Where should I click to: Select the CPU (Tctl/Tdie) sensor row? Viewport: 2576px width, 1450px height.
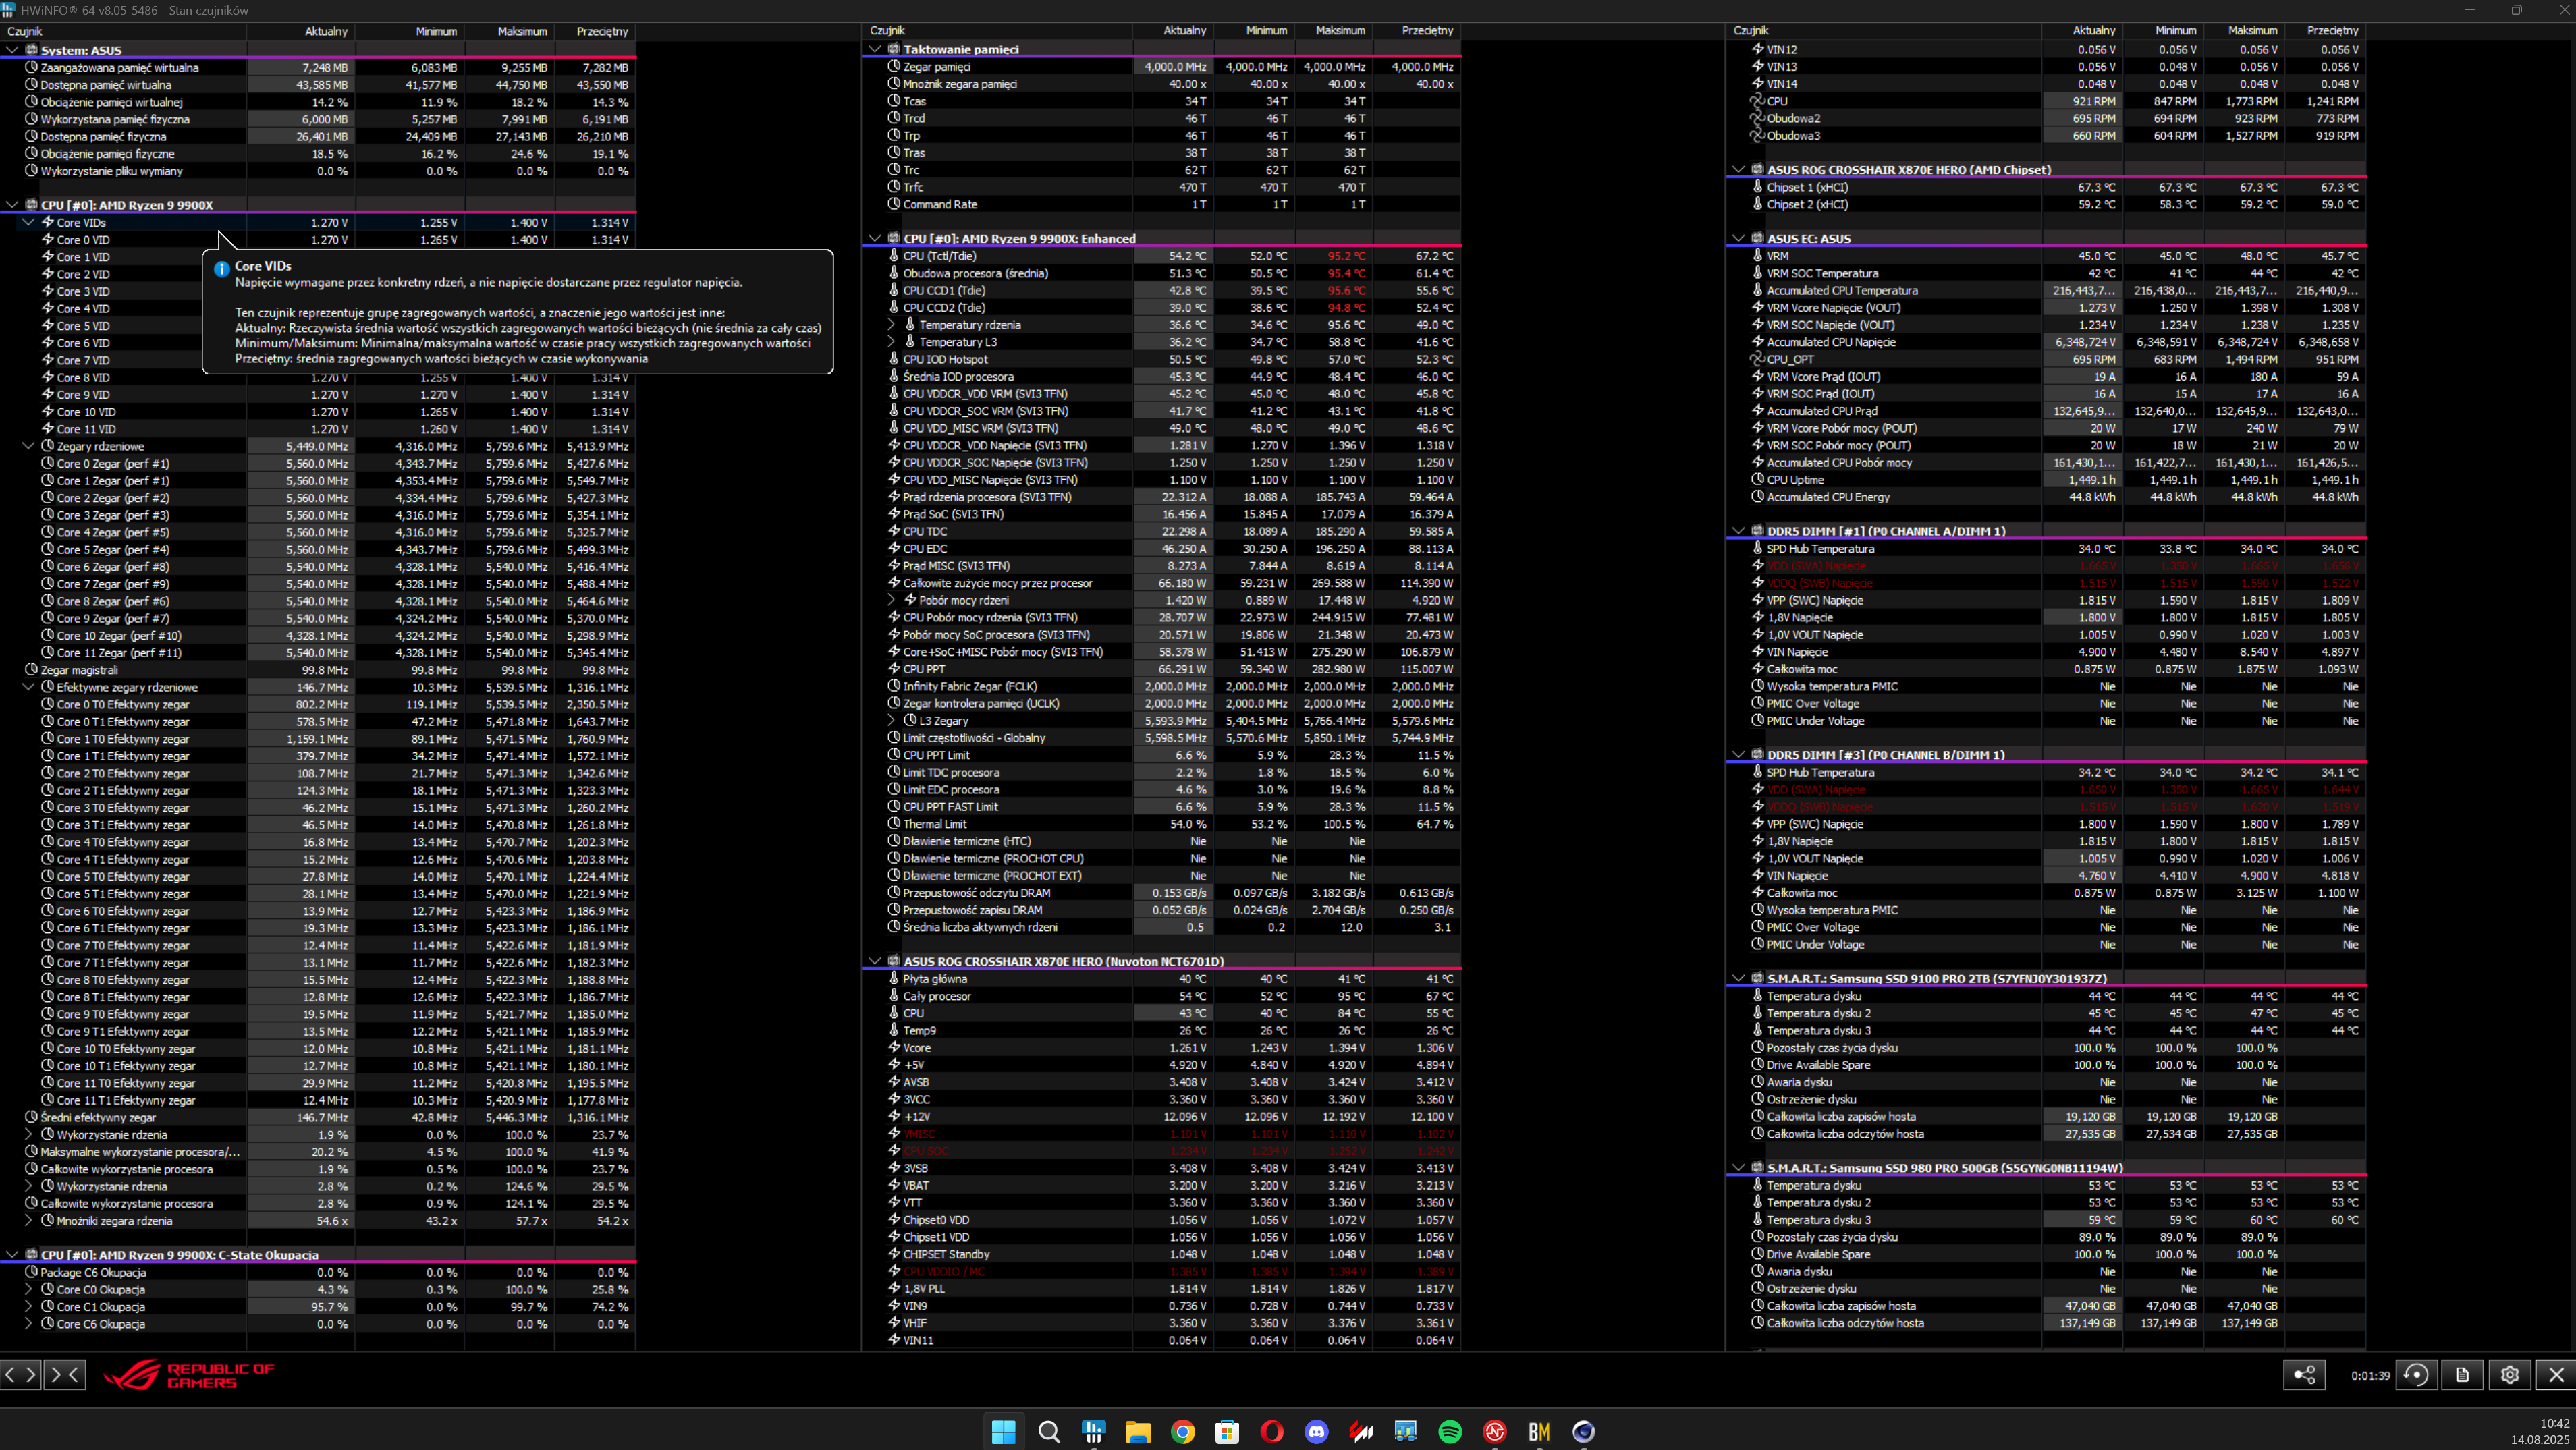939,256
